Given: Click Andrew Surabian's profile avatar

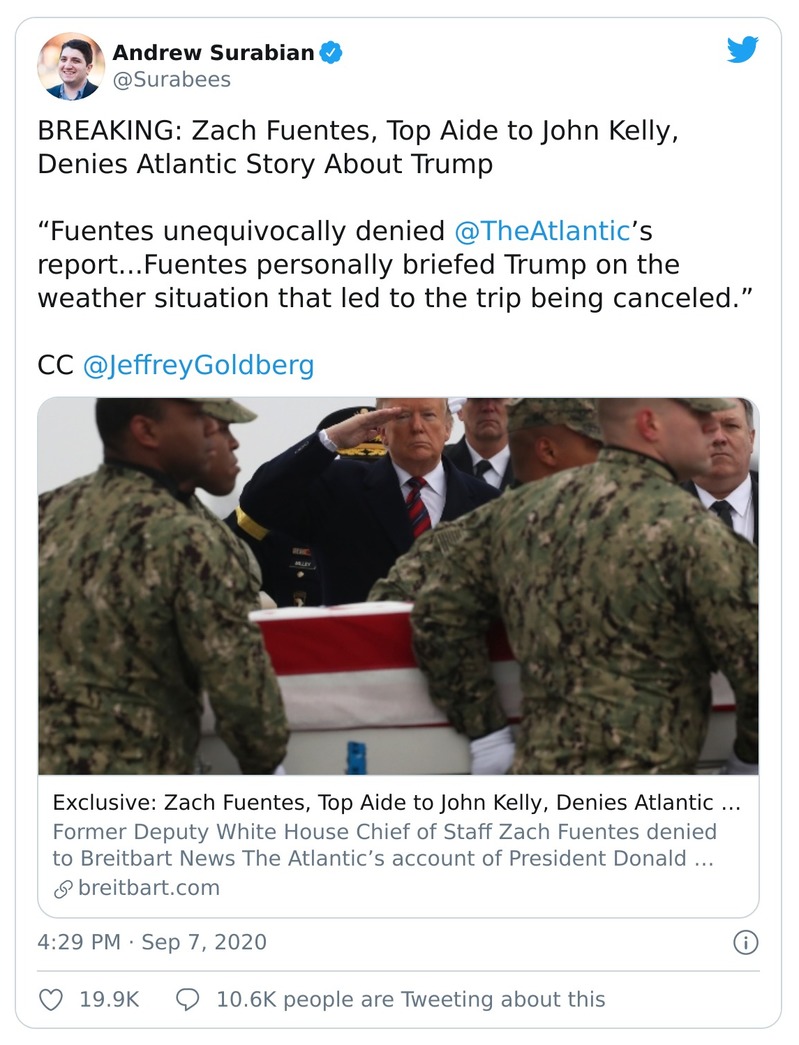Looking at the screenshot, I should (x=70, y=64).
